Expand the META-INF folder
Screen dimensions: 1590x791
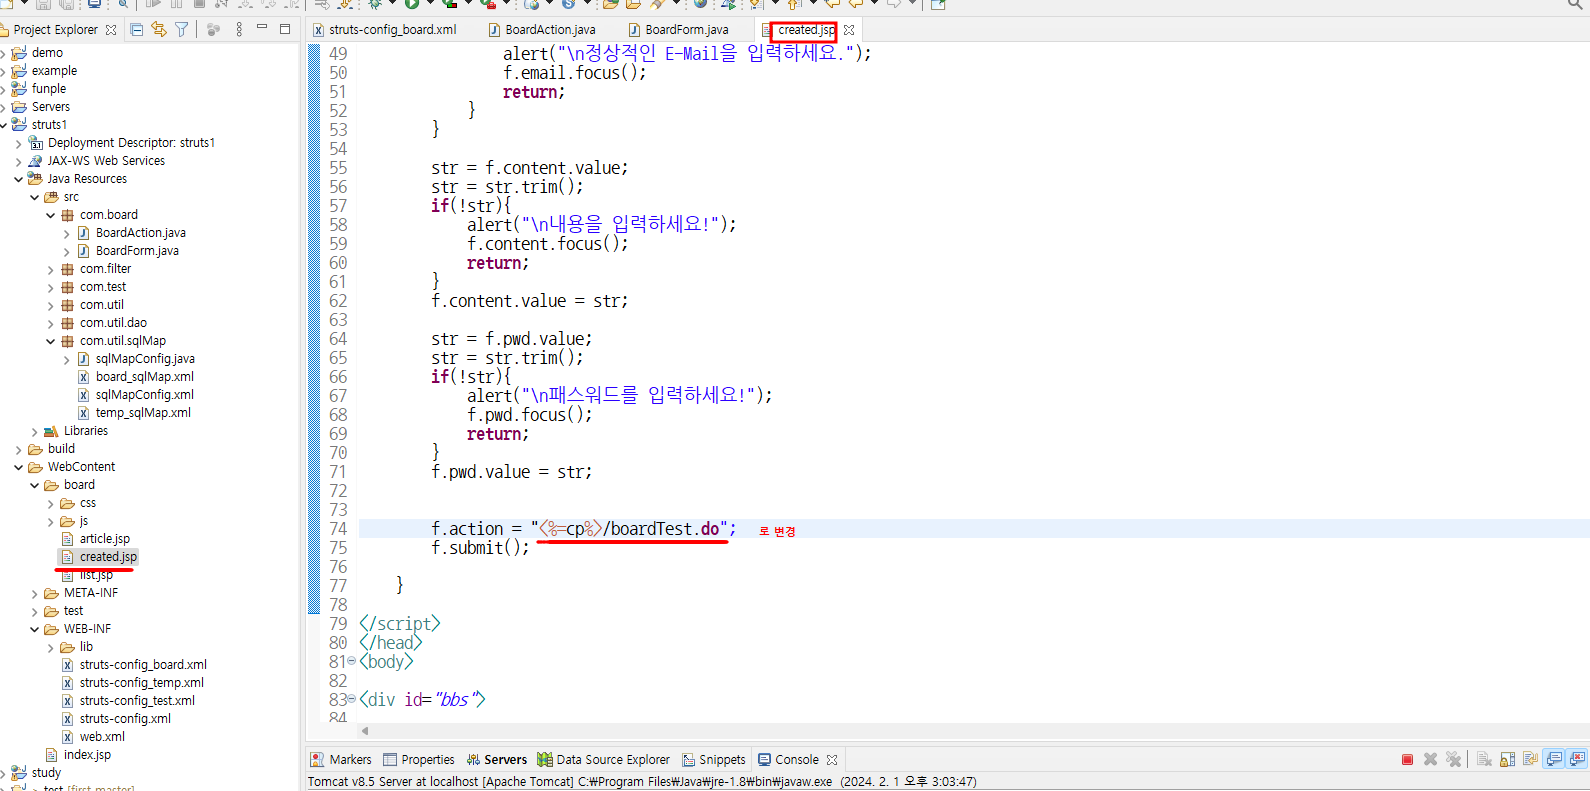click(35, 593)
